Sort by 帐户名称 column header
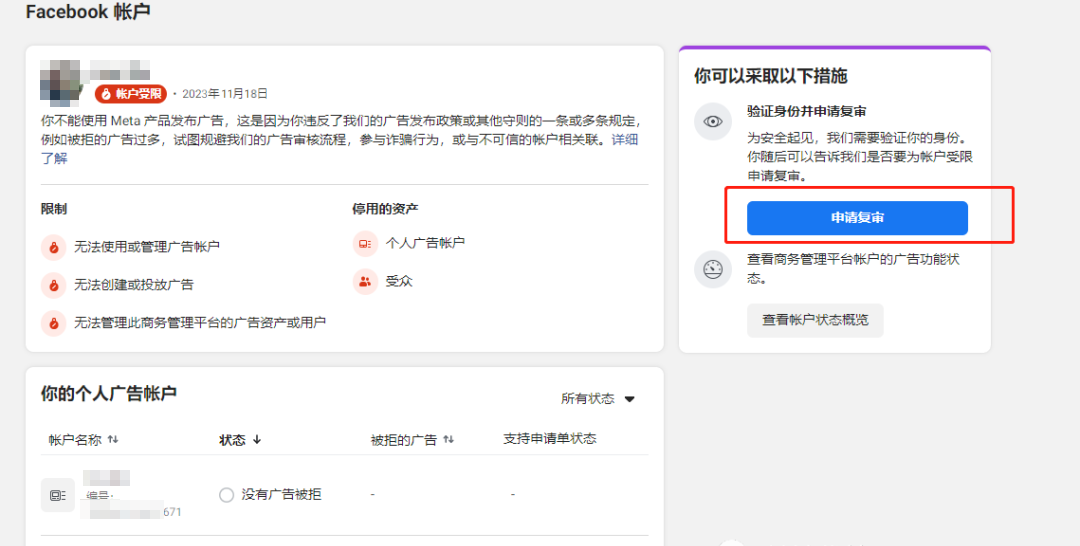This screenshot has height=546, width=1080. [x=83, y=439]
